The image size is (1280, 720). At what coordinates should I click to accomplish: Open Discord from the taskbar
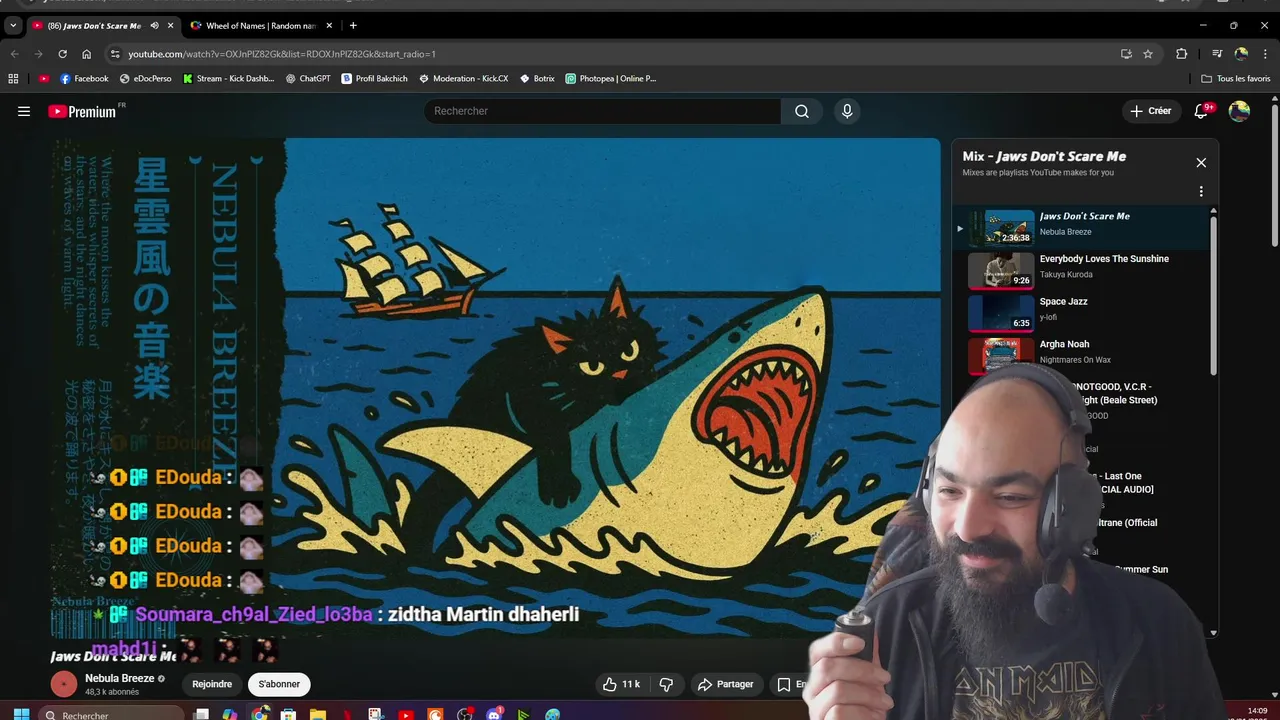(494, 714)
